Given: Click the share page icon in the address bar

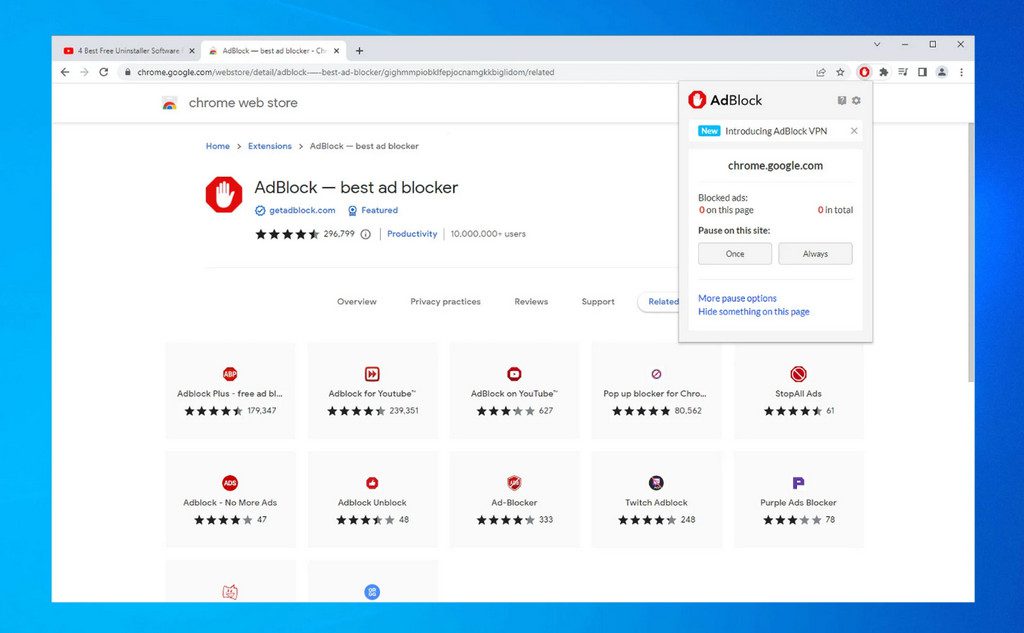Looking at the screenshot, I should pos(821,72).
